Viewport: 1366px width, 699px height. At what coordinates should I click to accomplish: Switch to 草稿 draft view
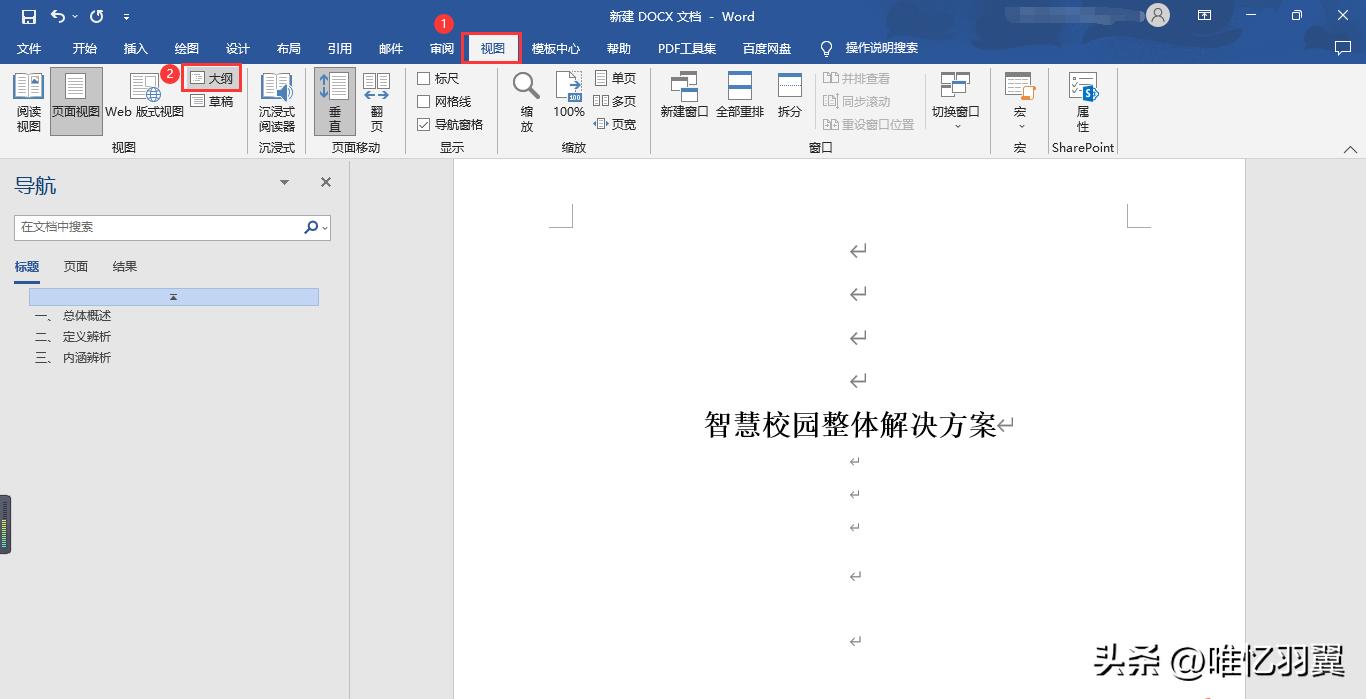(213, 100)
